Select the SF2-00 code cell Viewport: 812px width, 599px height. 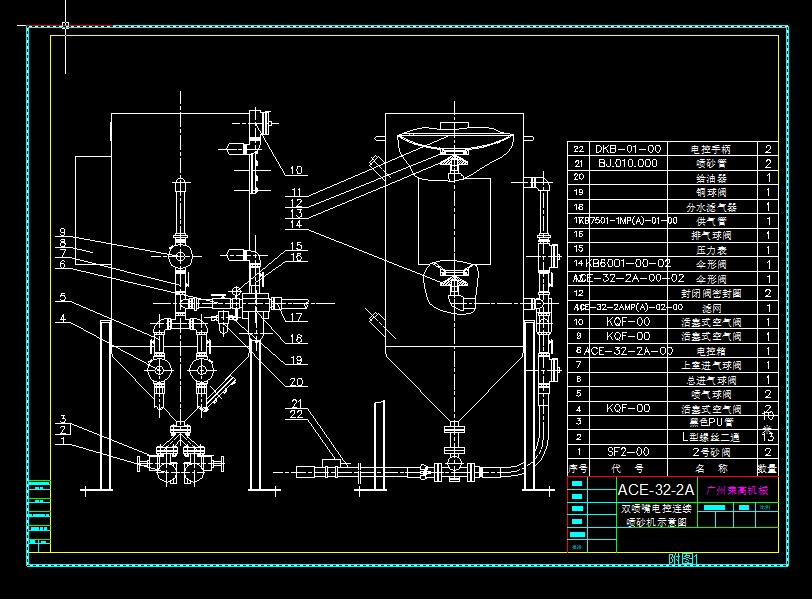coord(628,452)
